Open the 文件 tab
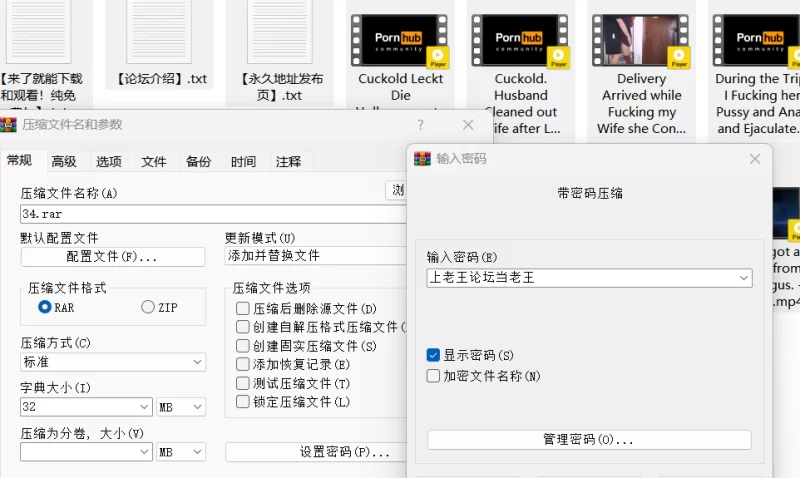 point(154,162)
